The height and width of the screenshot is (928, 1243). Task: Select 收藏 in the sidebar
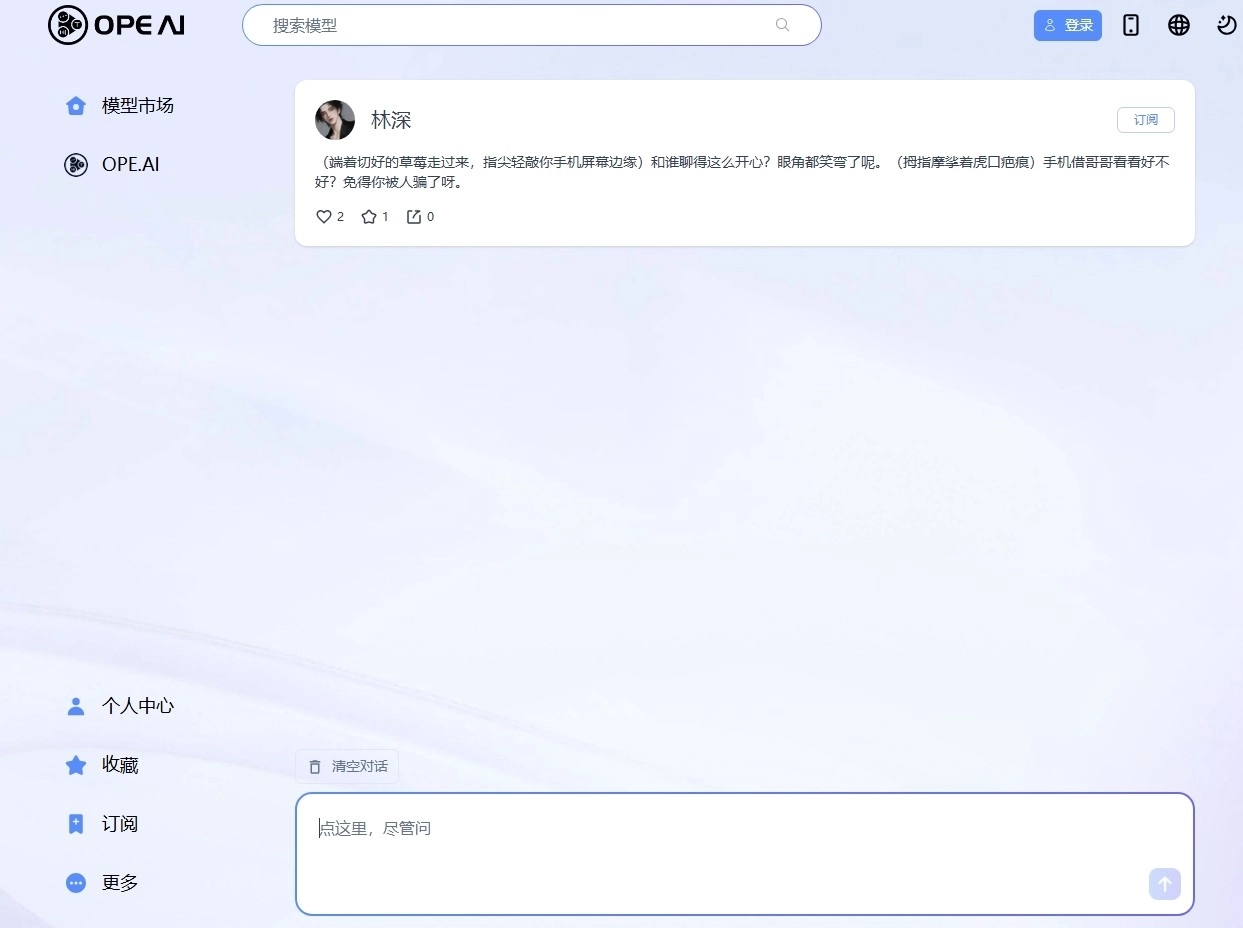[x=119, y=764]
